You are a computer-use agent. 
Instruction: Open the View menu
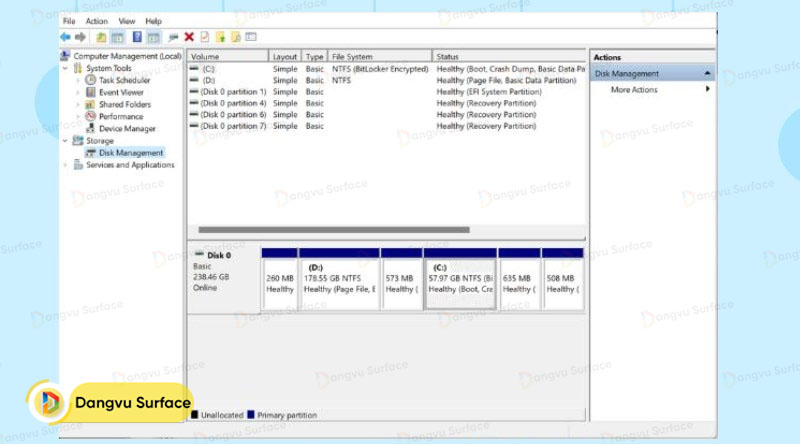click(127, 21)
